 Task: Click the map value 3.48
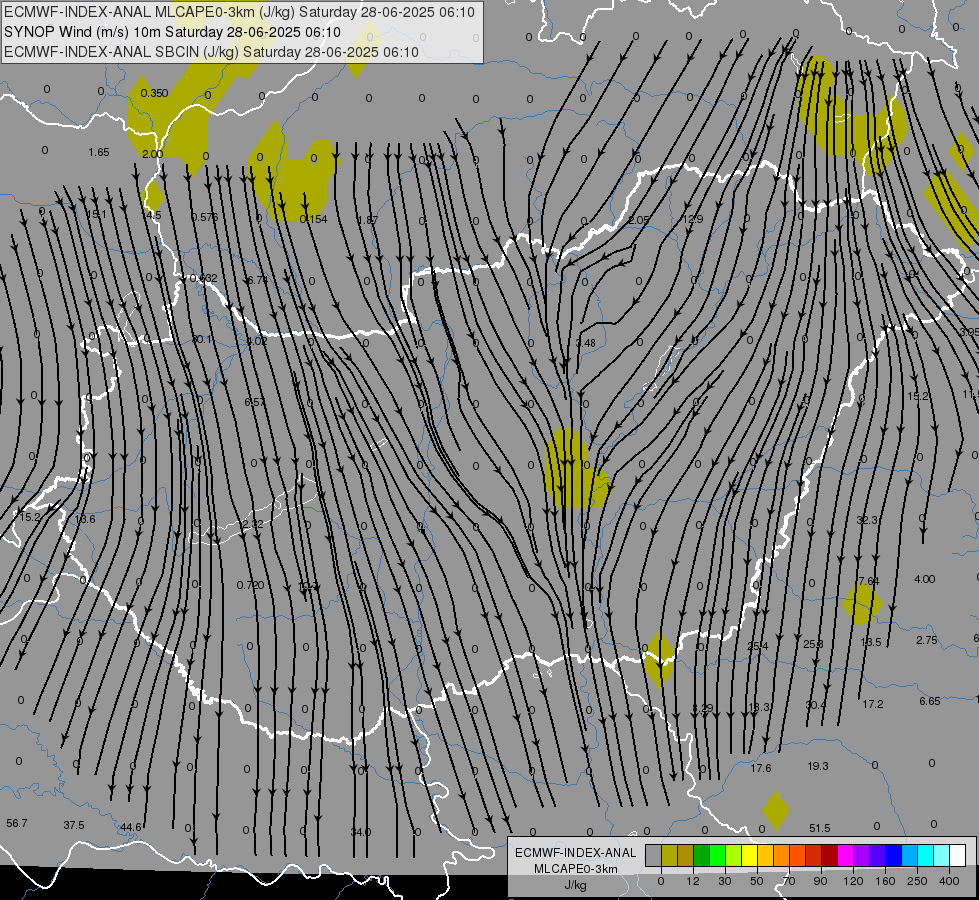586,343
